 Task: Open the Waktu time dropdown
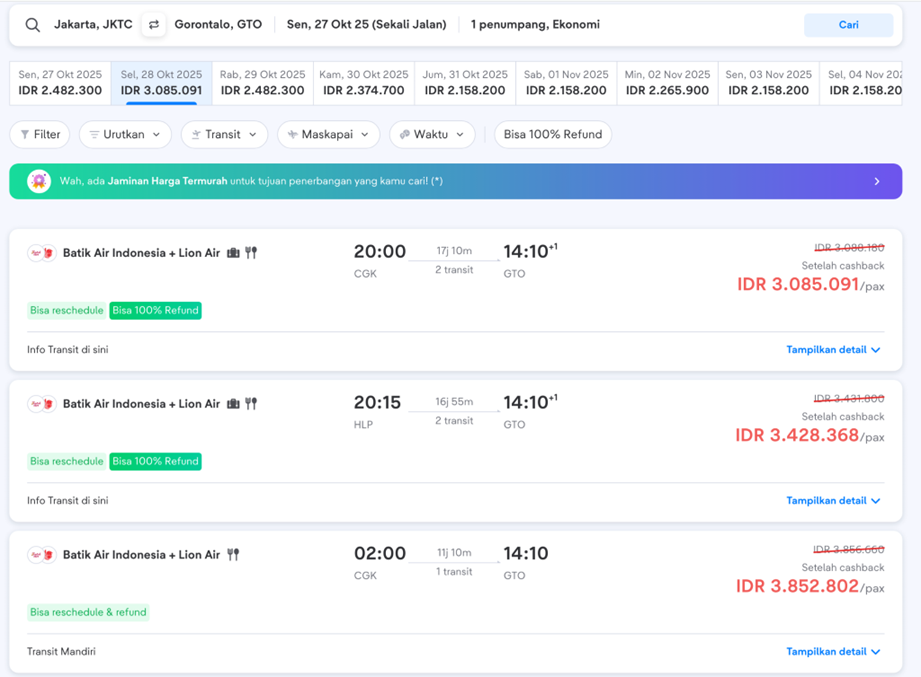click(432, 135)
